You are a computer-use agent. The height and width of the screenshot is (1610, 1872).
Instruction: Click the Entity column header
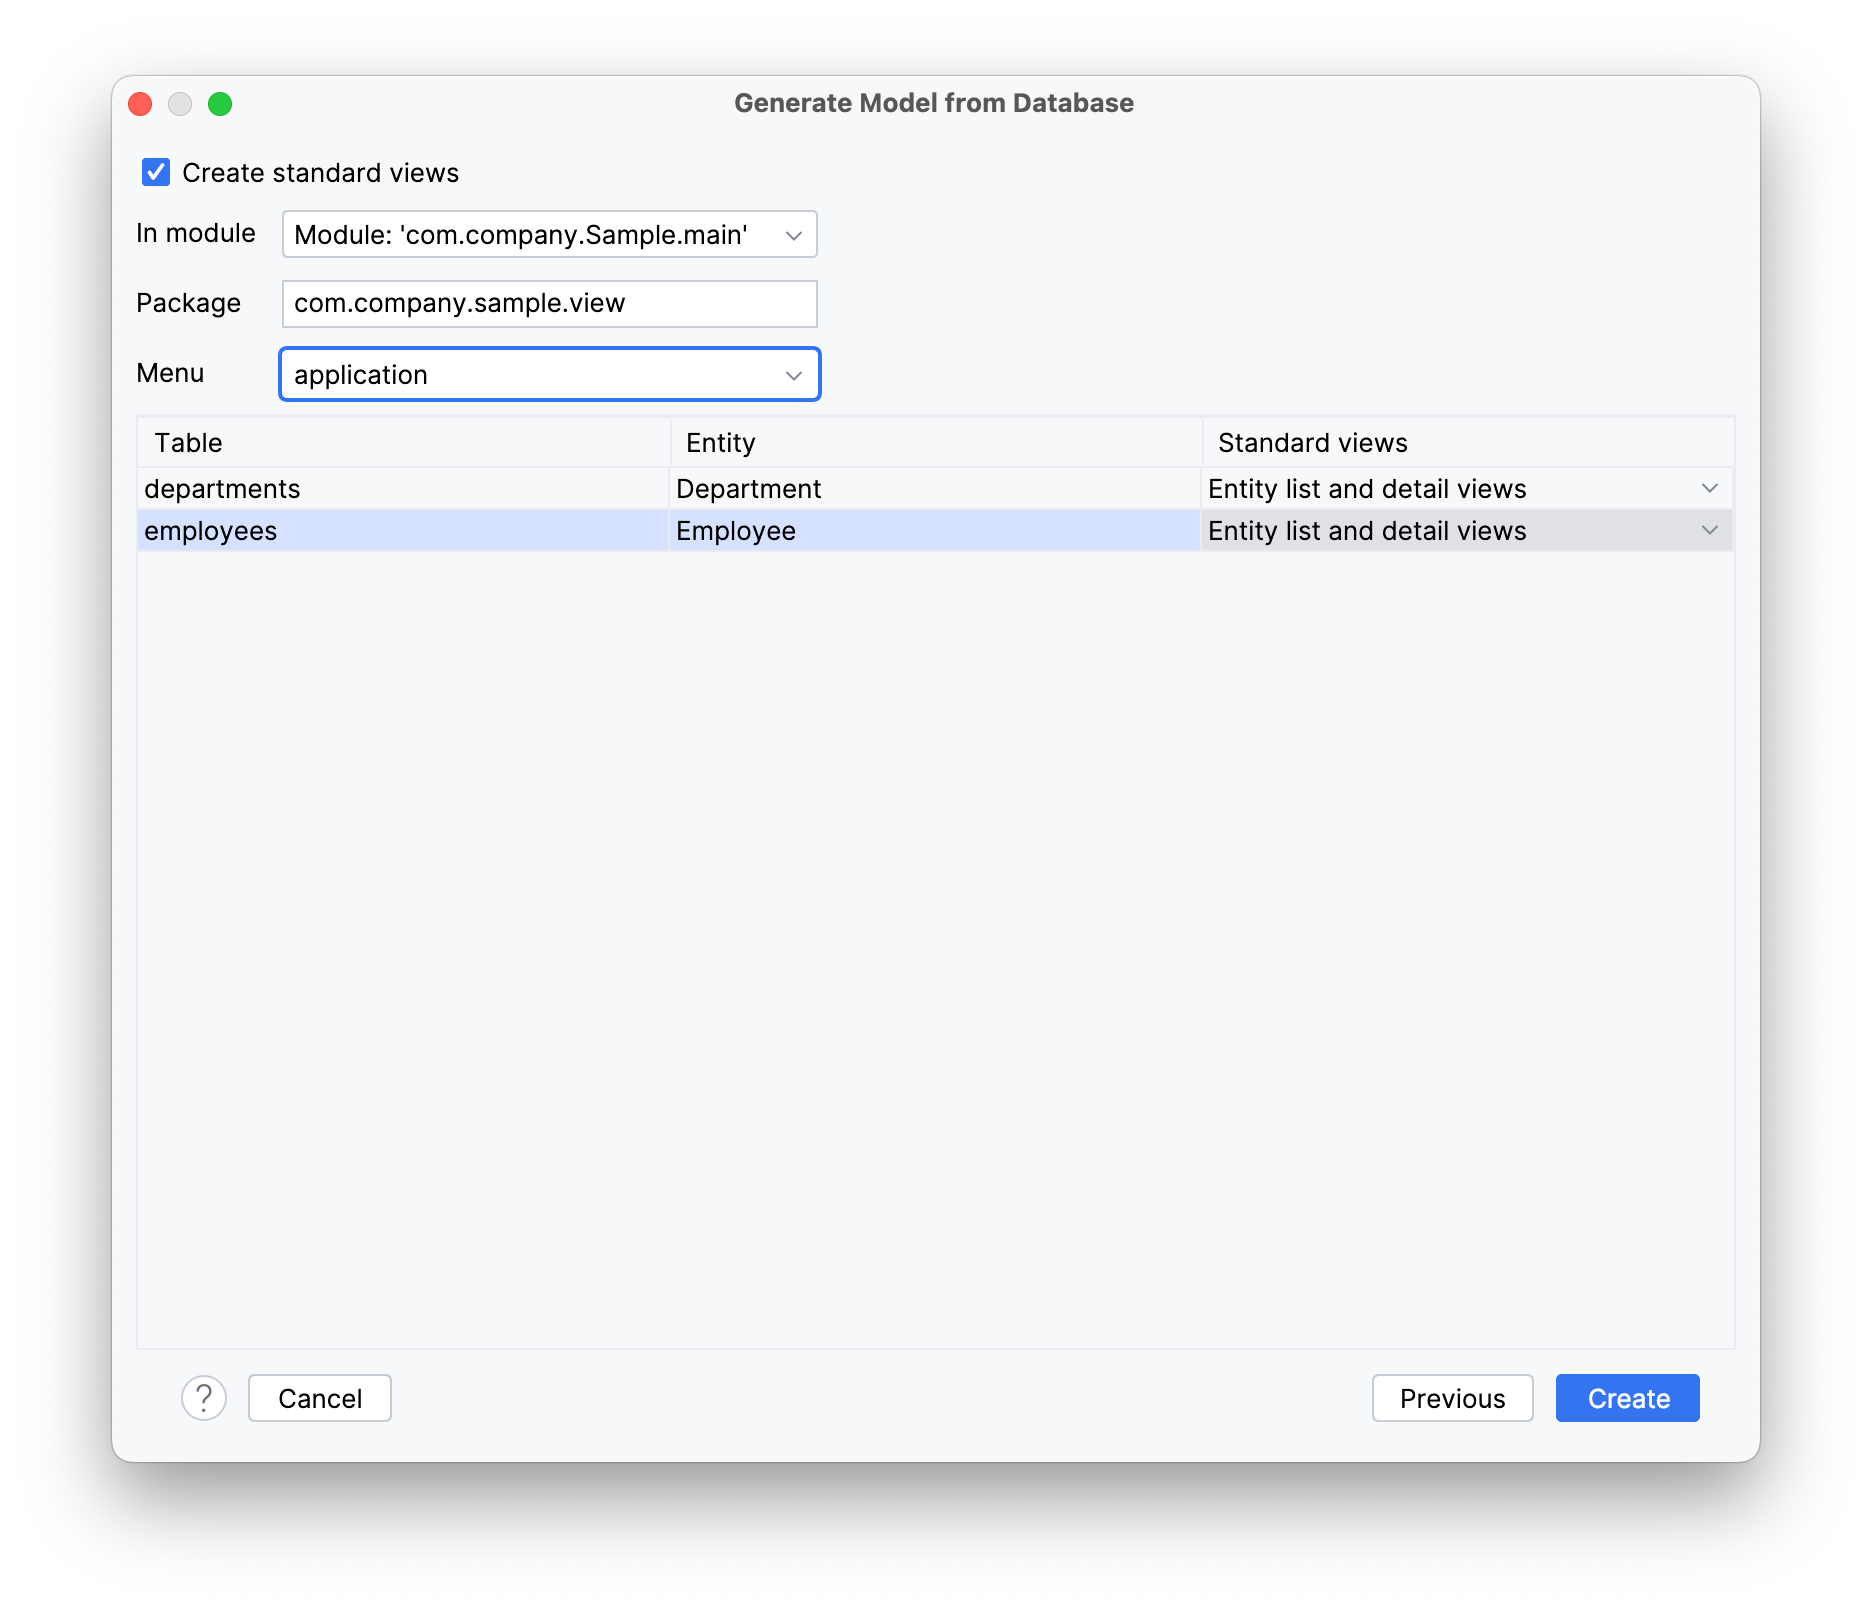tap(935, 442)
